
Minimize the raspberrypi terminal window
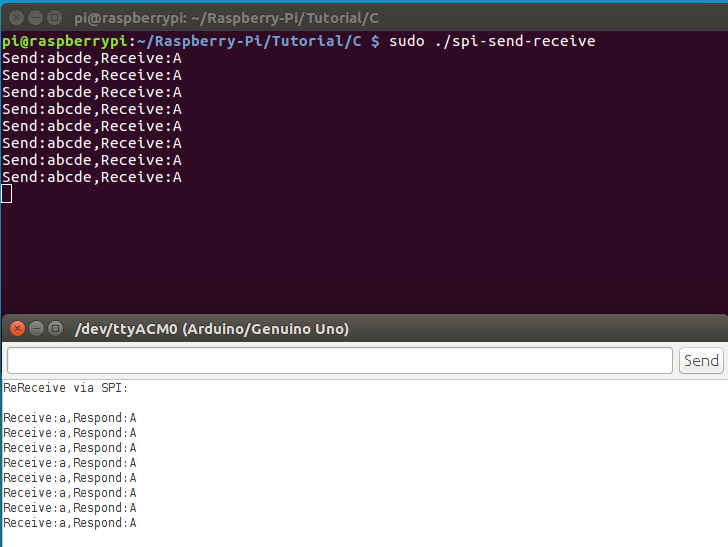point(32,17)
